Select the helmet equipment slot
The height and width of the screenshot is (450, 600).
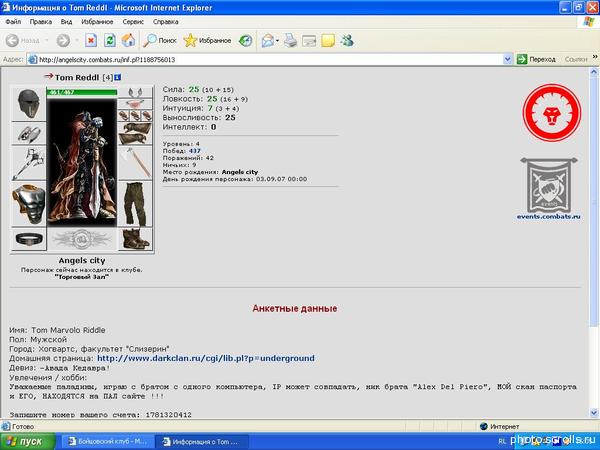29,104
